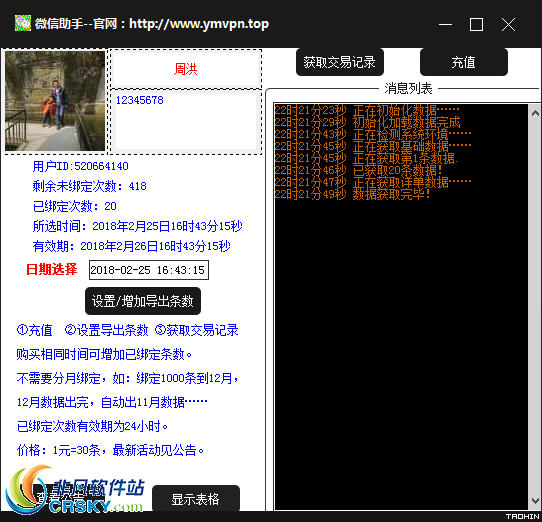The width and height of the screenshot is (542, 522).
Task: Click the 获取交易记录 button
Action: pos(340,62)
